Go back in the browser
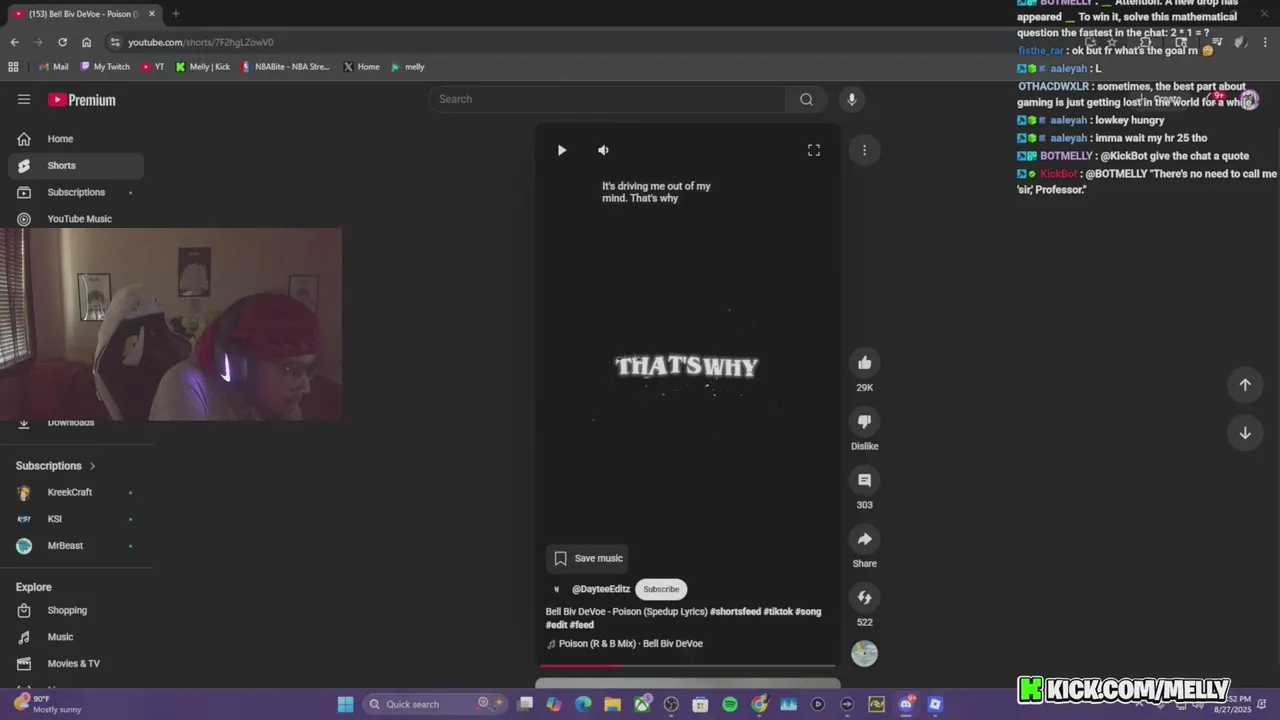This screenshot has height=720, width=1280. (x=14, y=42)
